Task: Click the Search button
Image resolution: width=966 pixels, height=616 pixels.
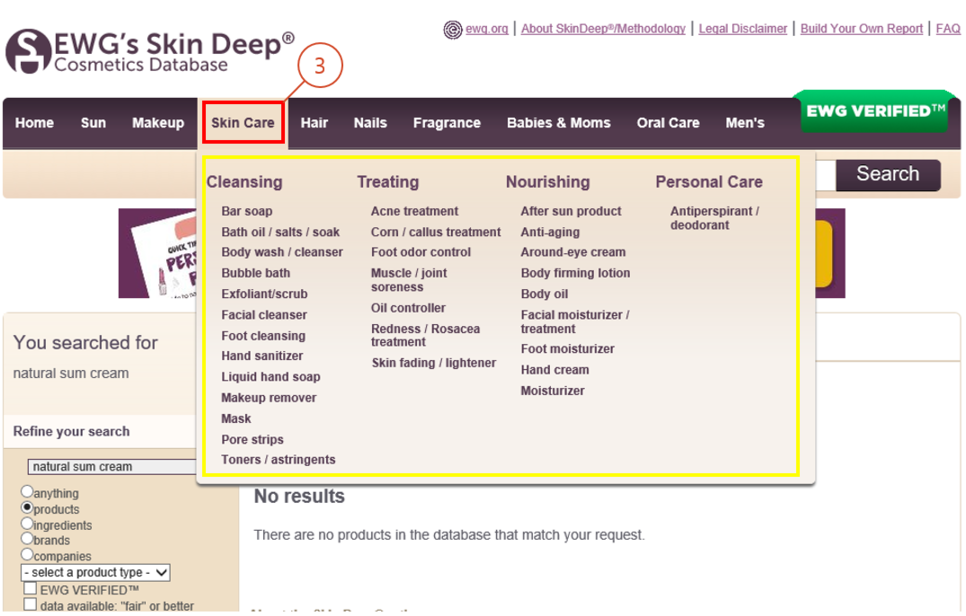Action: tap(888, 174)
